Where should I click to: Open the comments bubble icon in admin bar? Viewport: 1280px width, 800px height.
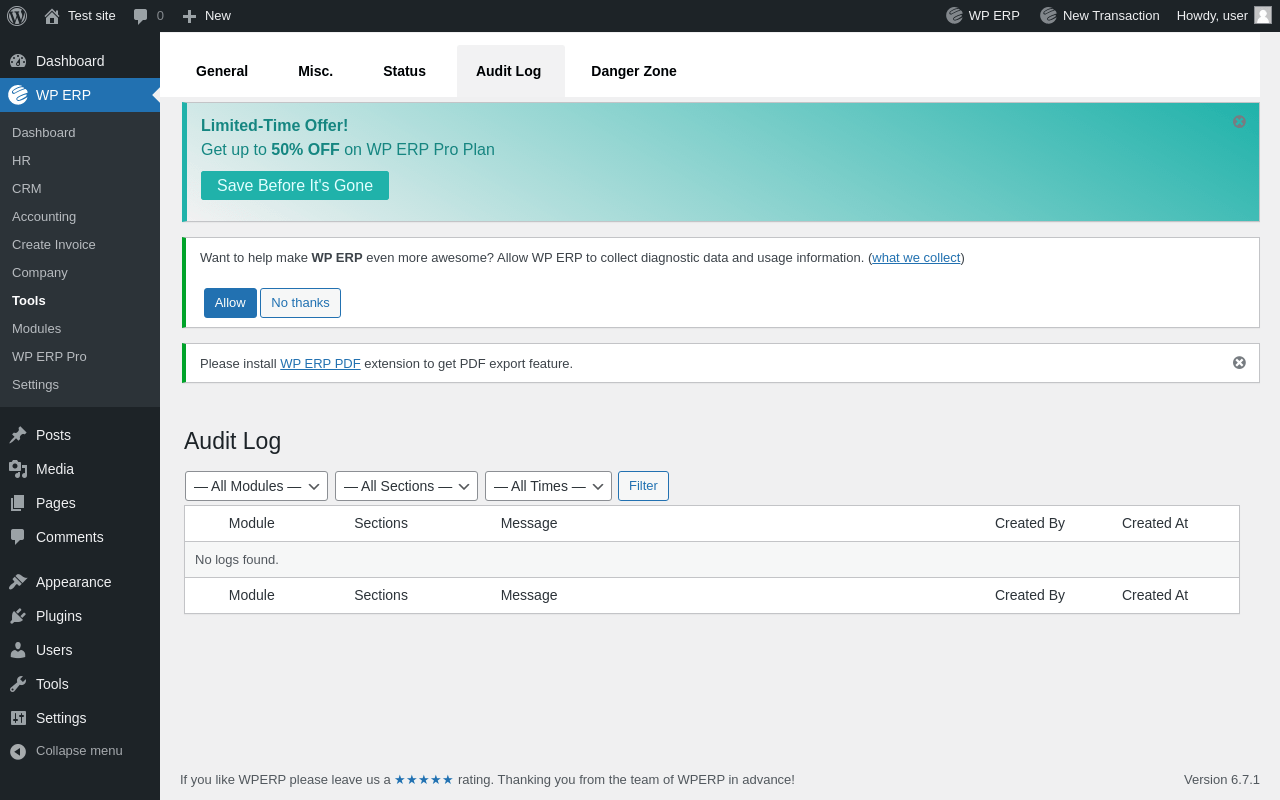click(141, 16)
